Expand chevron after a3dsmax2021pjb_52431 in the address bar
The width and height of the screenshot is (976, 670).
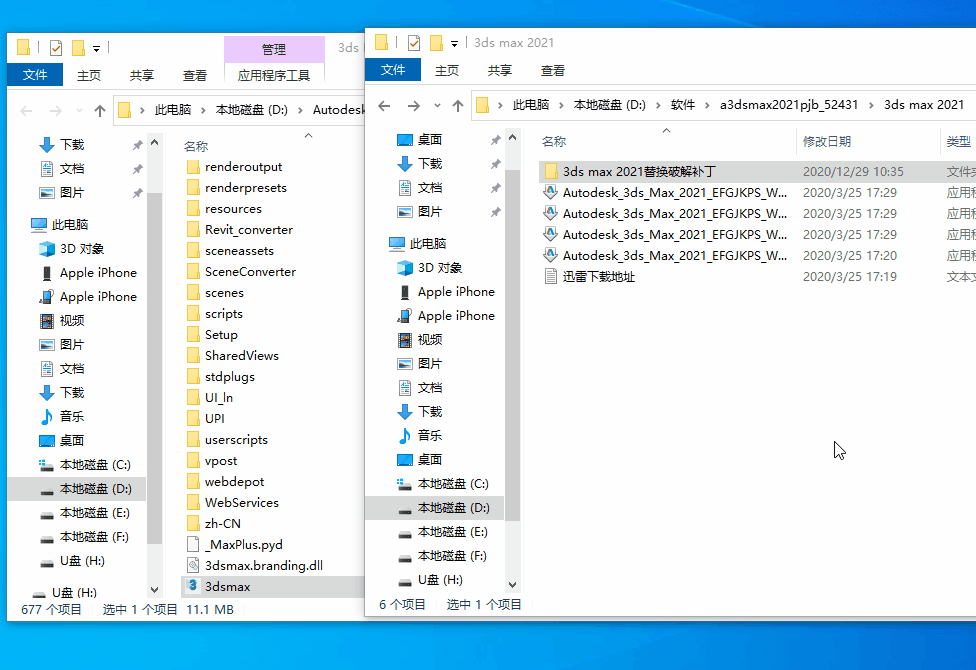click(x=871, y=105)
